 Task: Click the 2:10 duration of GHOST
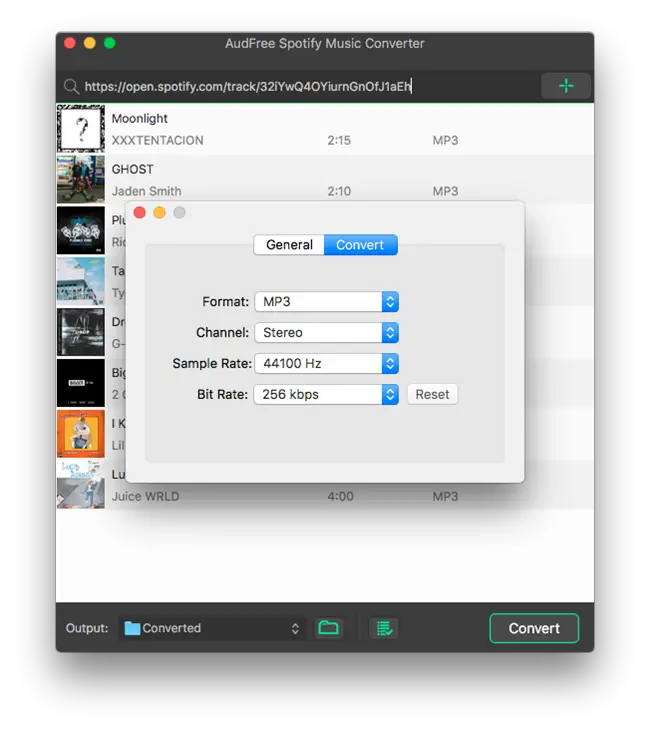[339, 191]
